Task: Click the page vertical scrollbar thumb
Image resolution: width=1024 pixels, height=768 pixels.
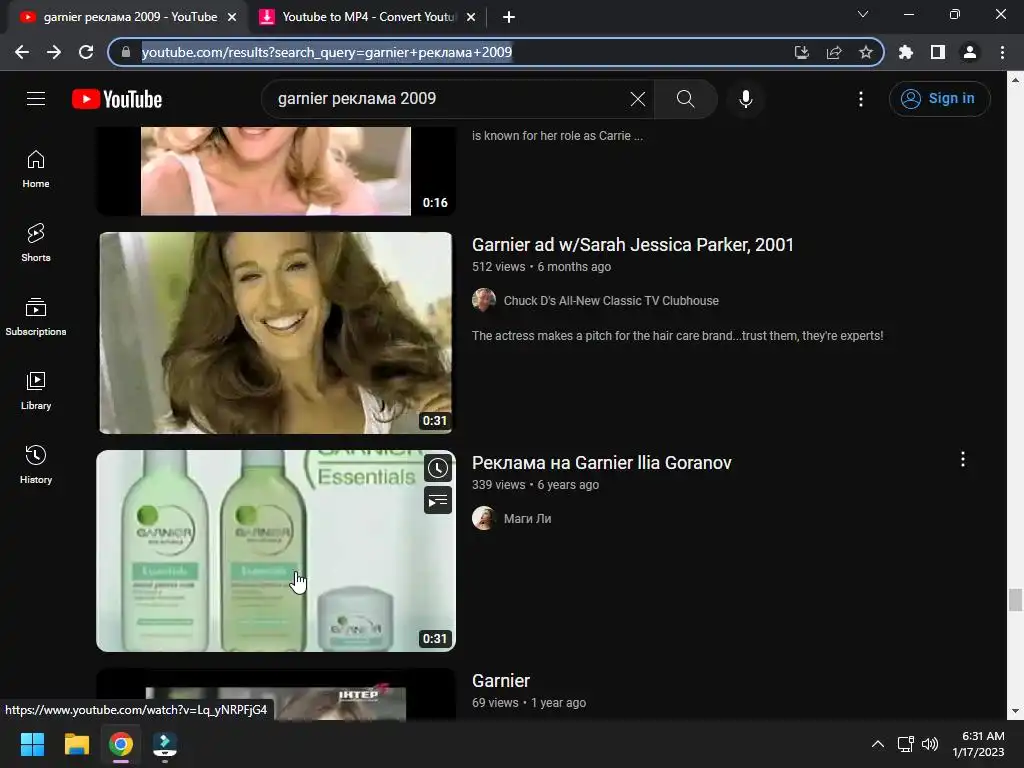Action: coord(1014,600)
